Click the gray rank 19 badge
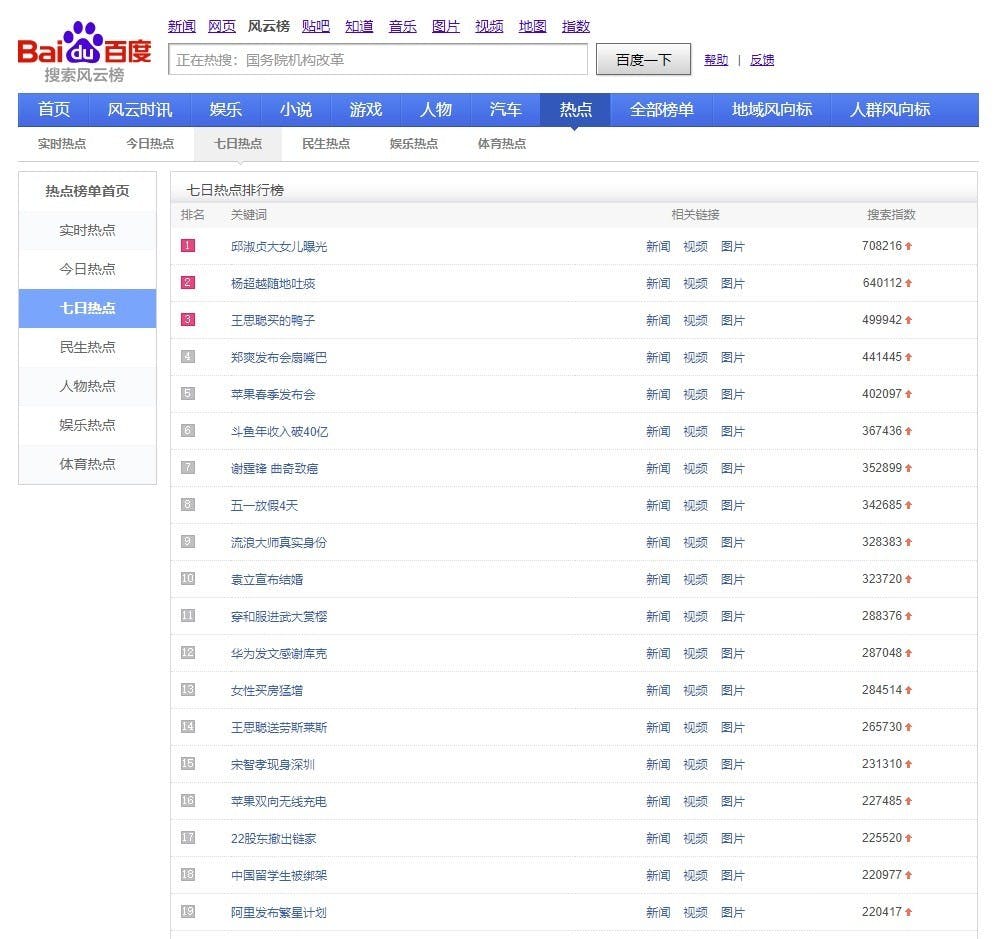The width and height of the screenshot is (1005, 939). (188, 911)
